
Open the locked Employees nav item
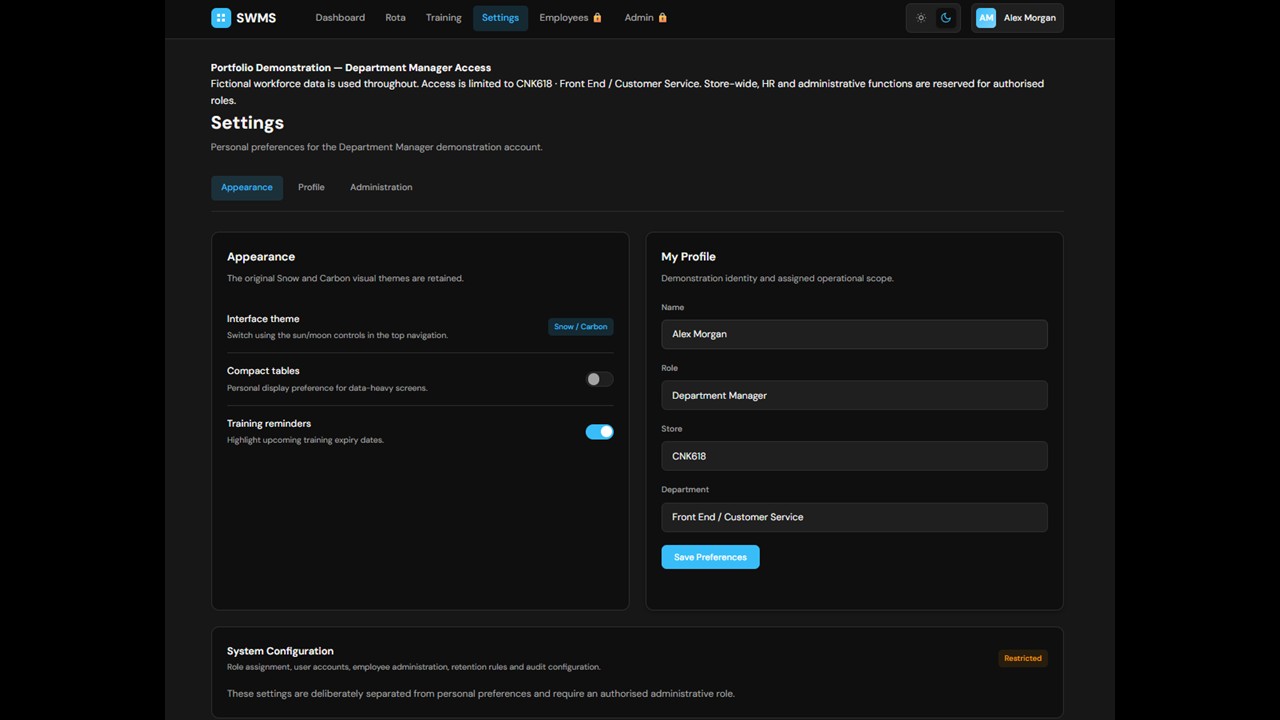(570, 18)
